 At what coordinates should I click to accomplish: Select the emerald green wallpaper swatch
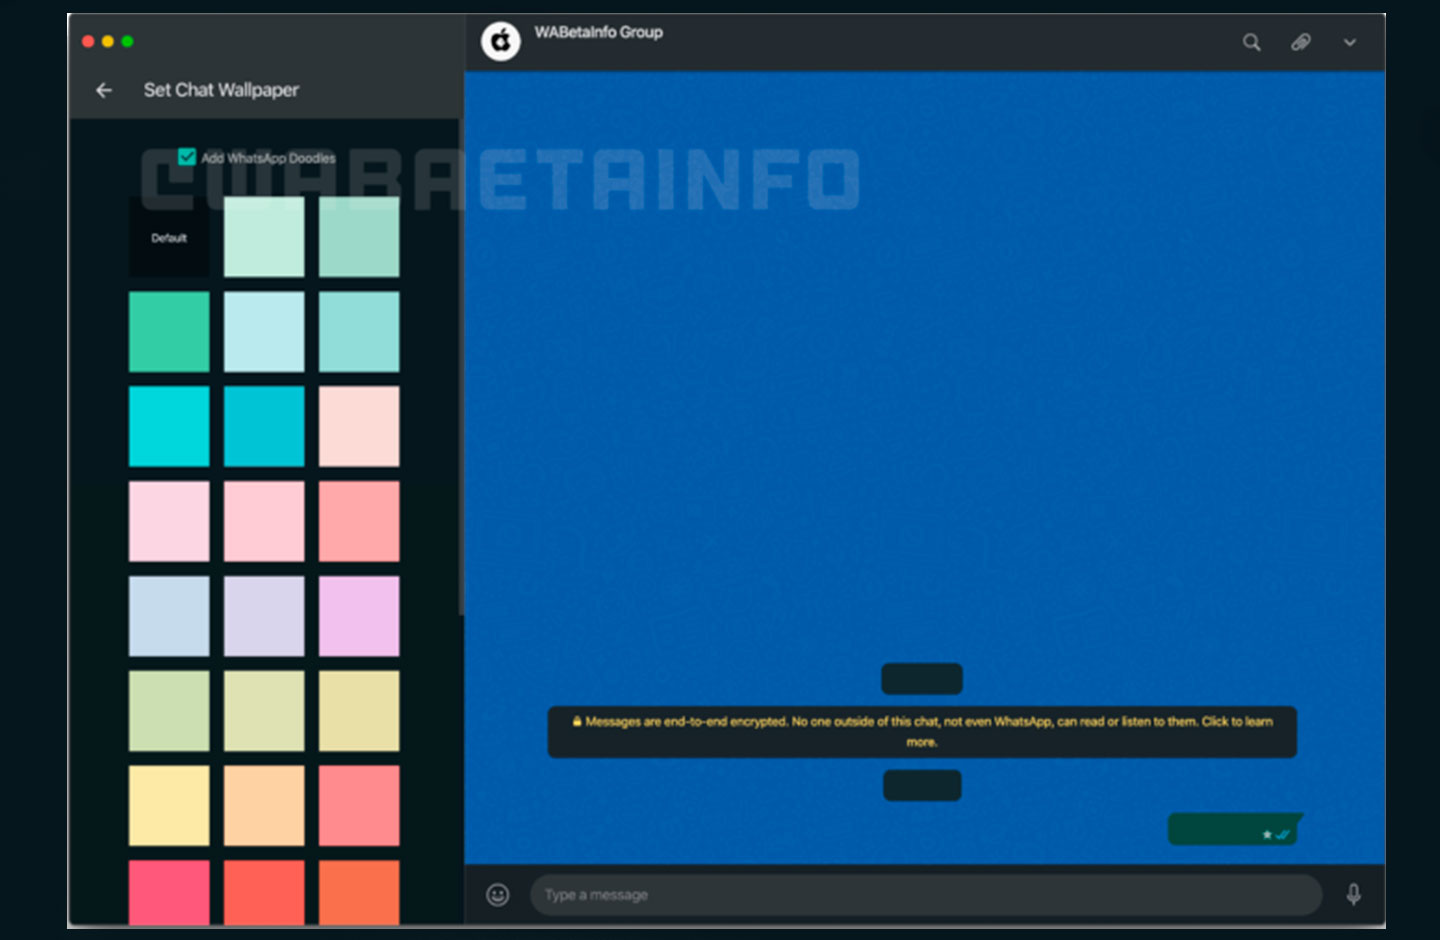pyautogui.click(x=169, y=332)
